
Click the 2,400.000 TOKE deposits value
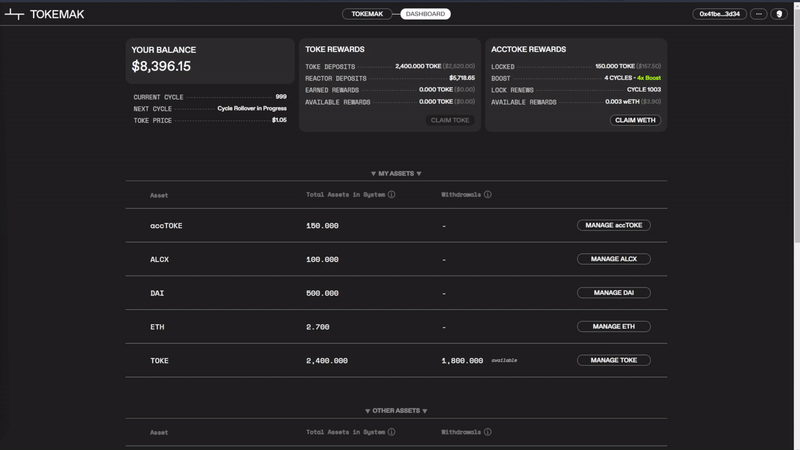coord(418,66)
